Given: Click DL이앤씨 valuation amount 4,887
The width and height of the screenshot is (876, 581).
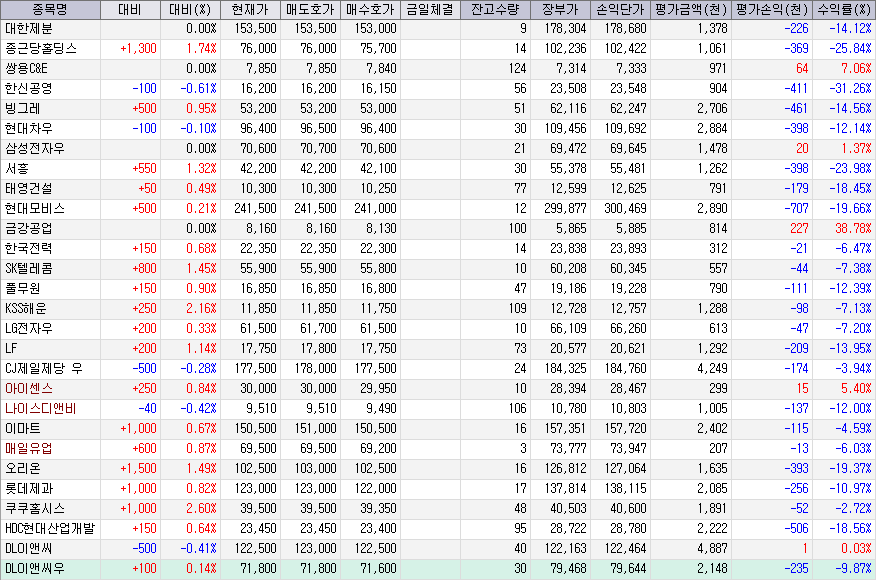Looking at the screenshot, I should (712, 549).
